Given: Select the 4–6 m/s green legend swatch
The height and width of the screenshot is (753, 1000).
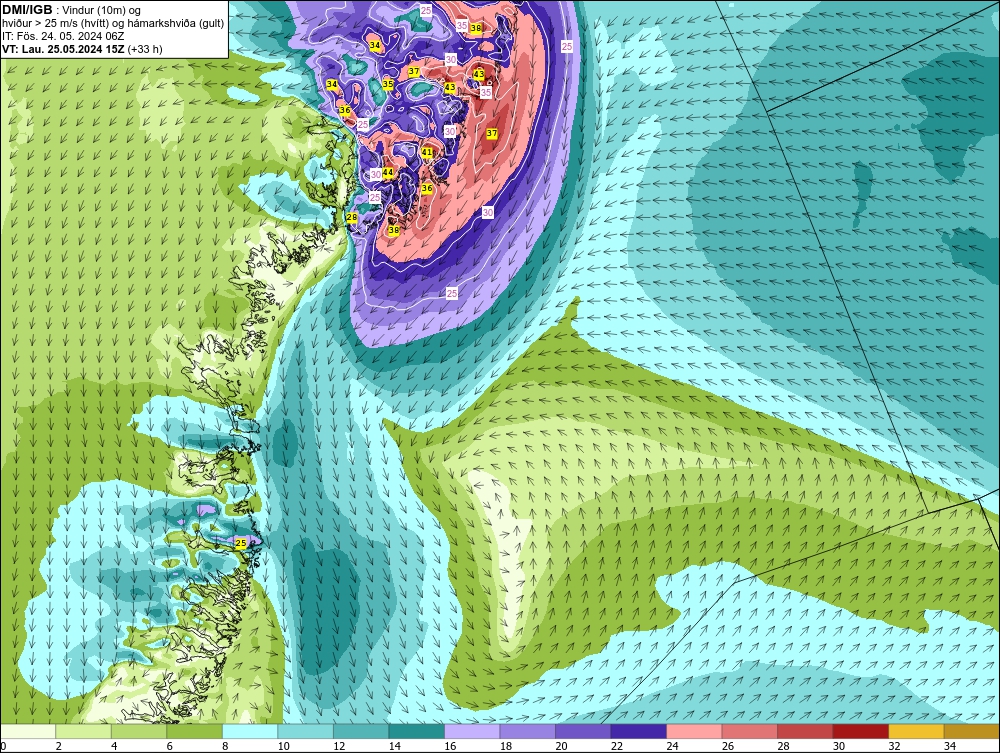Looking at the screenshot, I should coord(139,731).
